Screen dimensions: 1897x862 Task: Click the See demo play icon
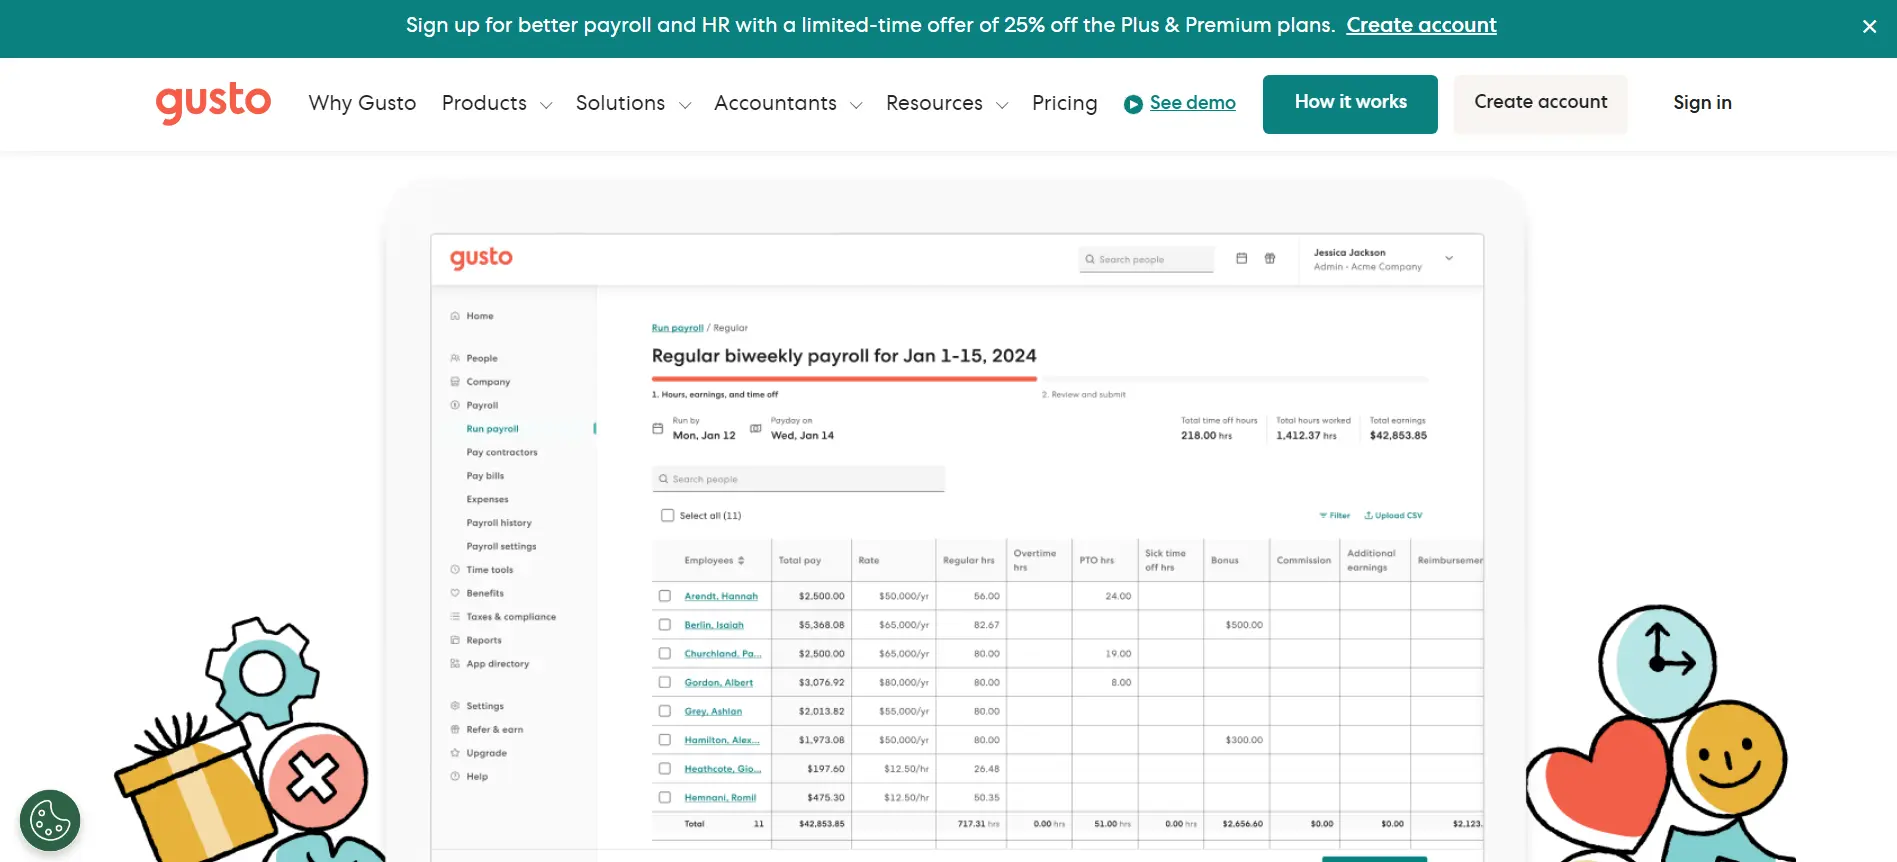point(1133,104)
